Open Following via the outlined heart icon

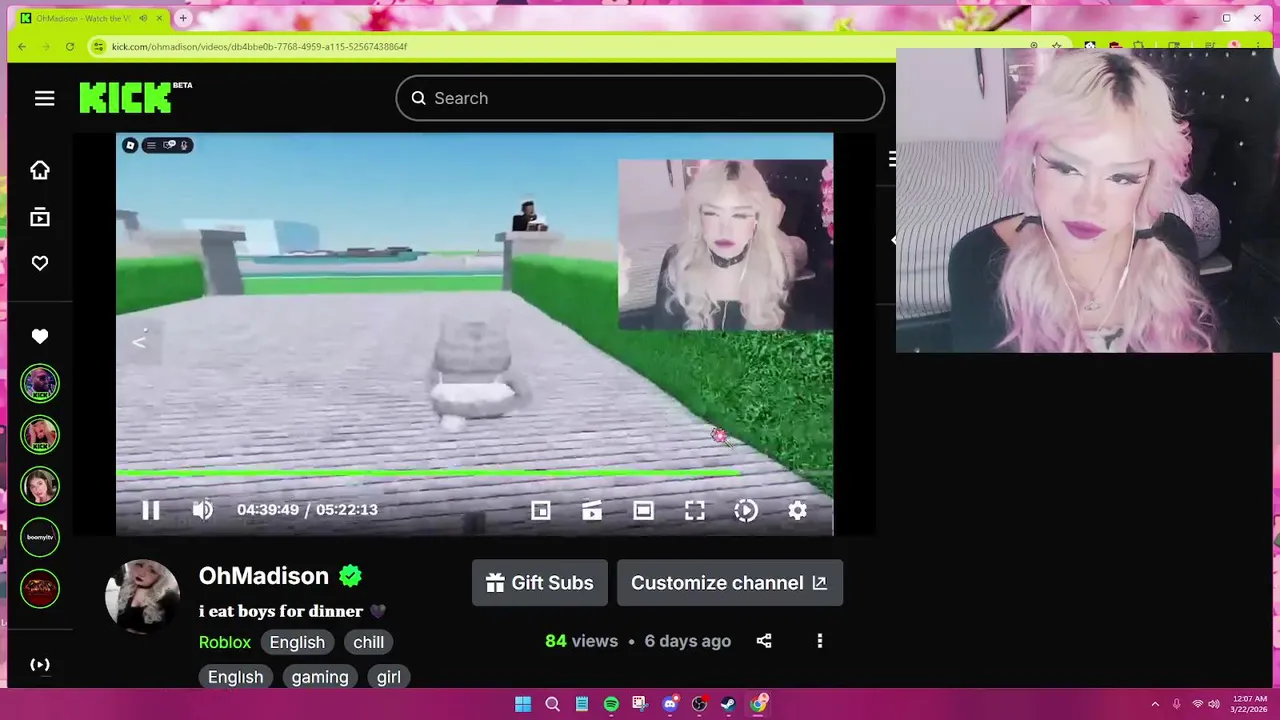pyautogui.click(x=40, y=263)
